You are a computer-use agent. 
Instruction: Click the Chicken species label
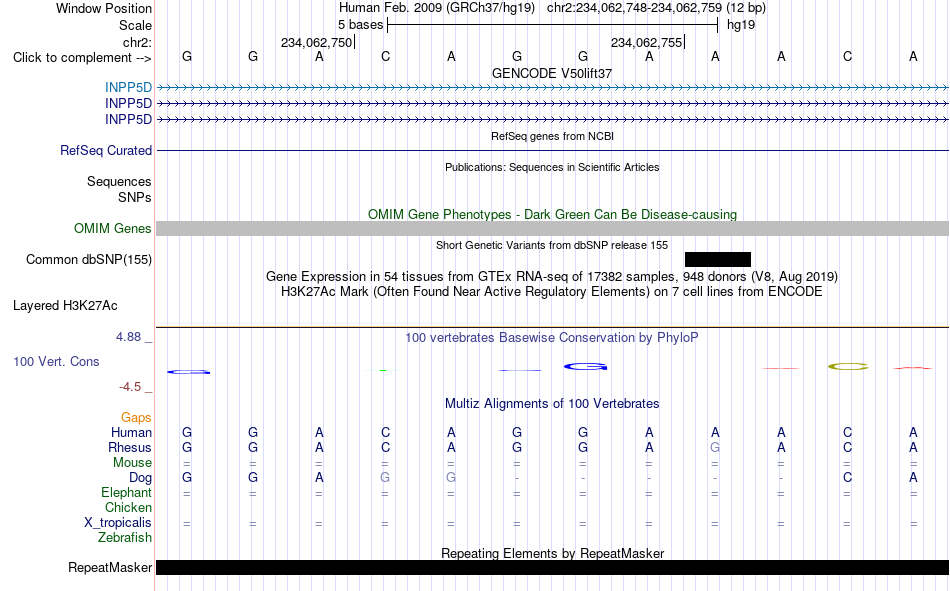point(128,507)
